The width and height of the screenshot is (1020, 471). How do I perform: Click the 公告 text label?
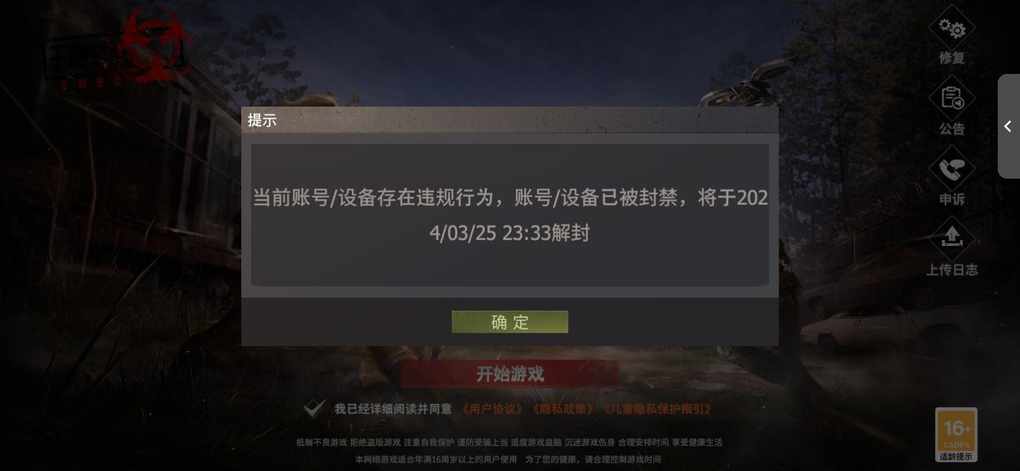[952, 129]
